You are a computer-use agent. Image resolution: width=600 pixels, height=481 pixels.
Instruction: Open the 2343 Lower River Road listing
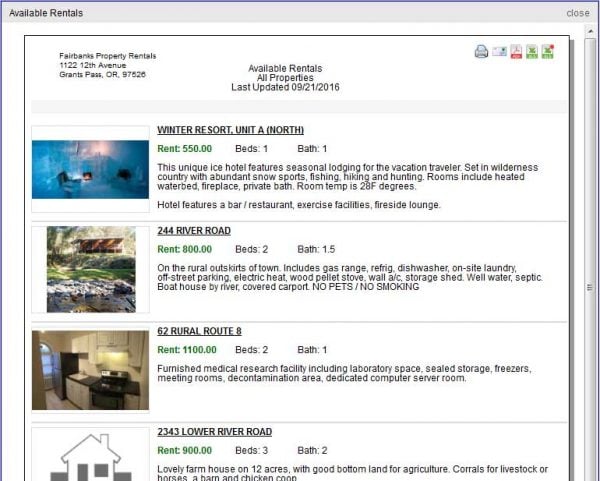[214, 432]
